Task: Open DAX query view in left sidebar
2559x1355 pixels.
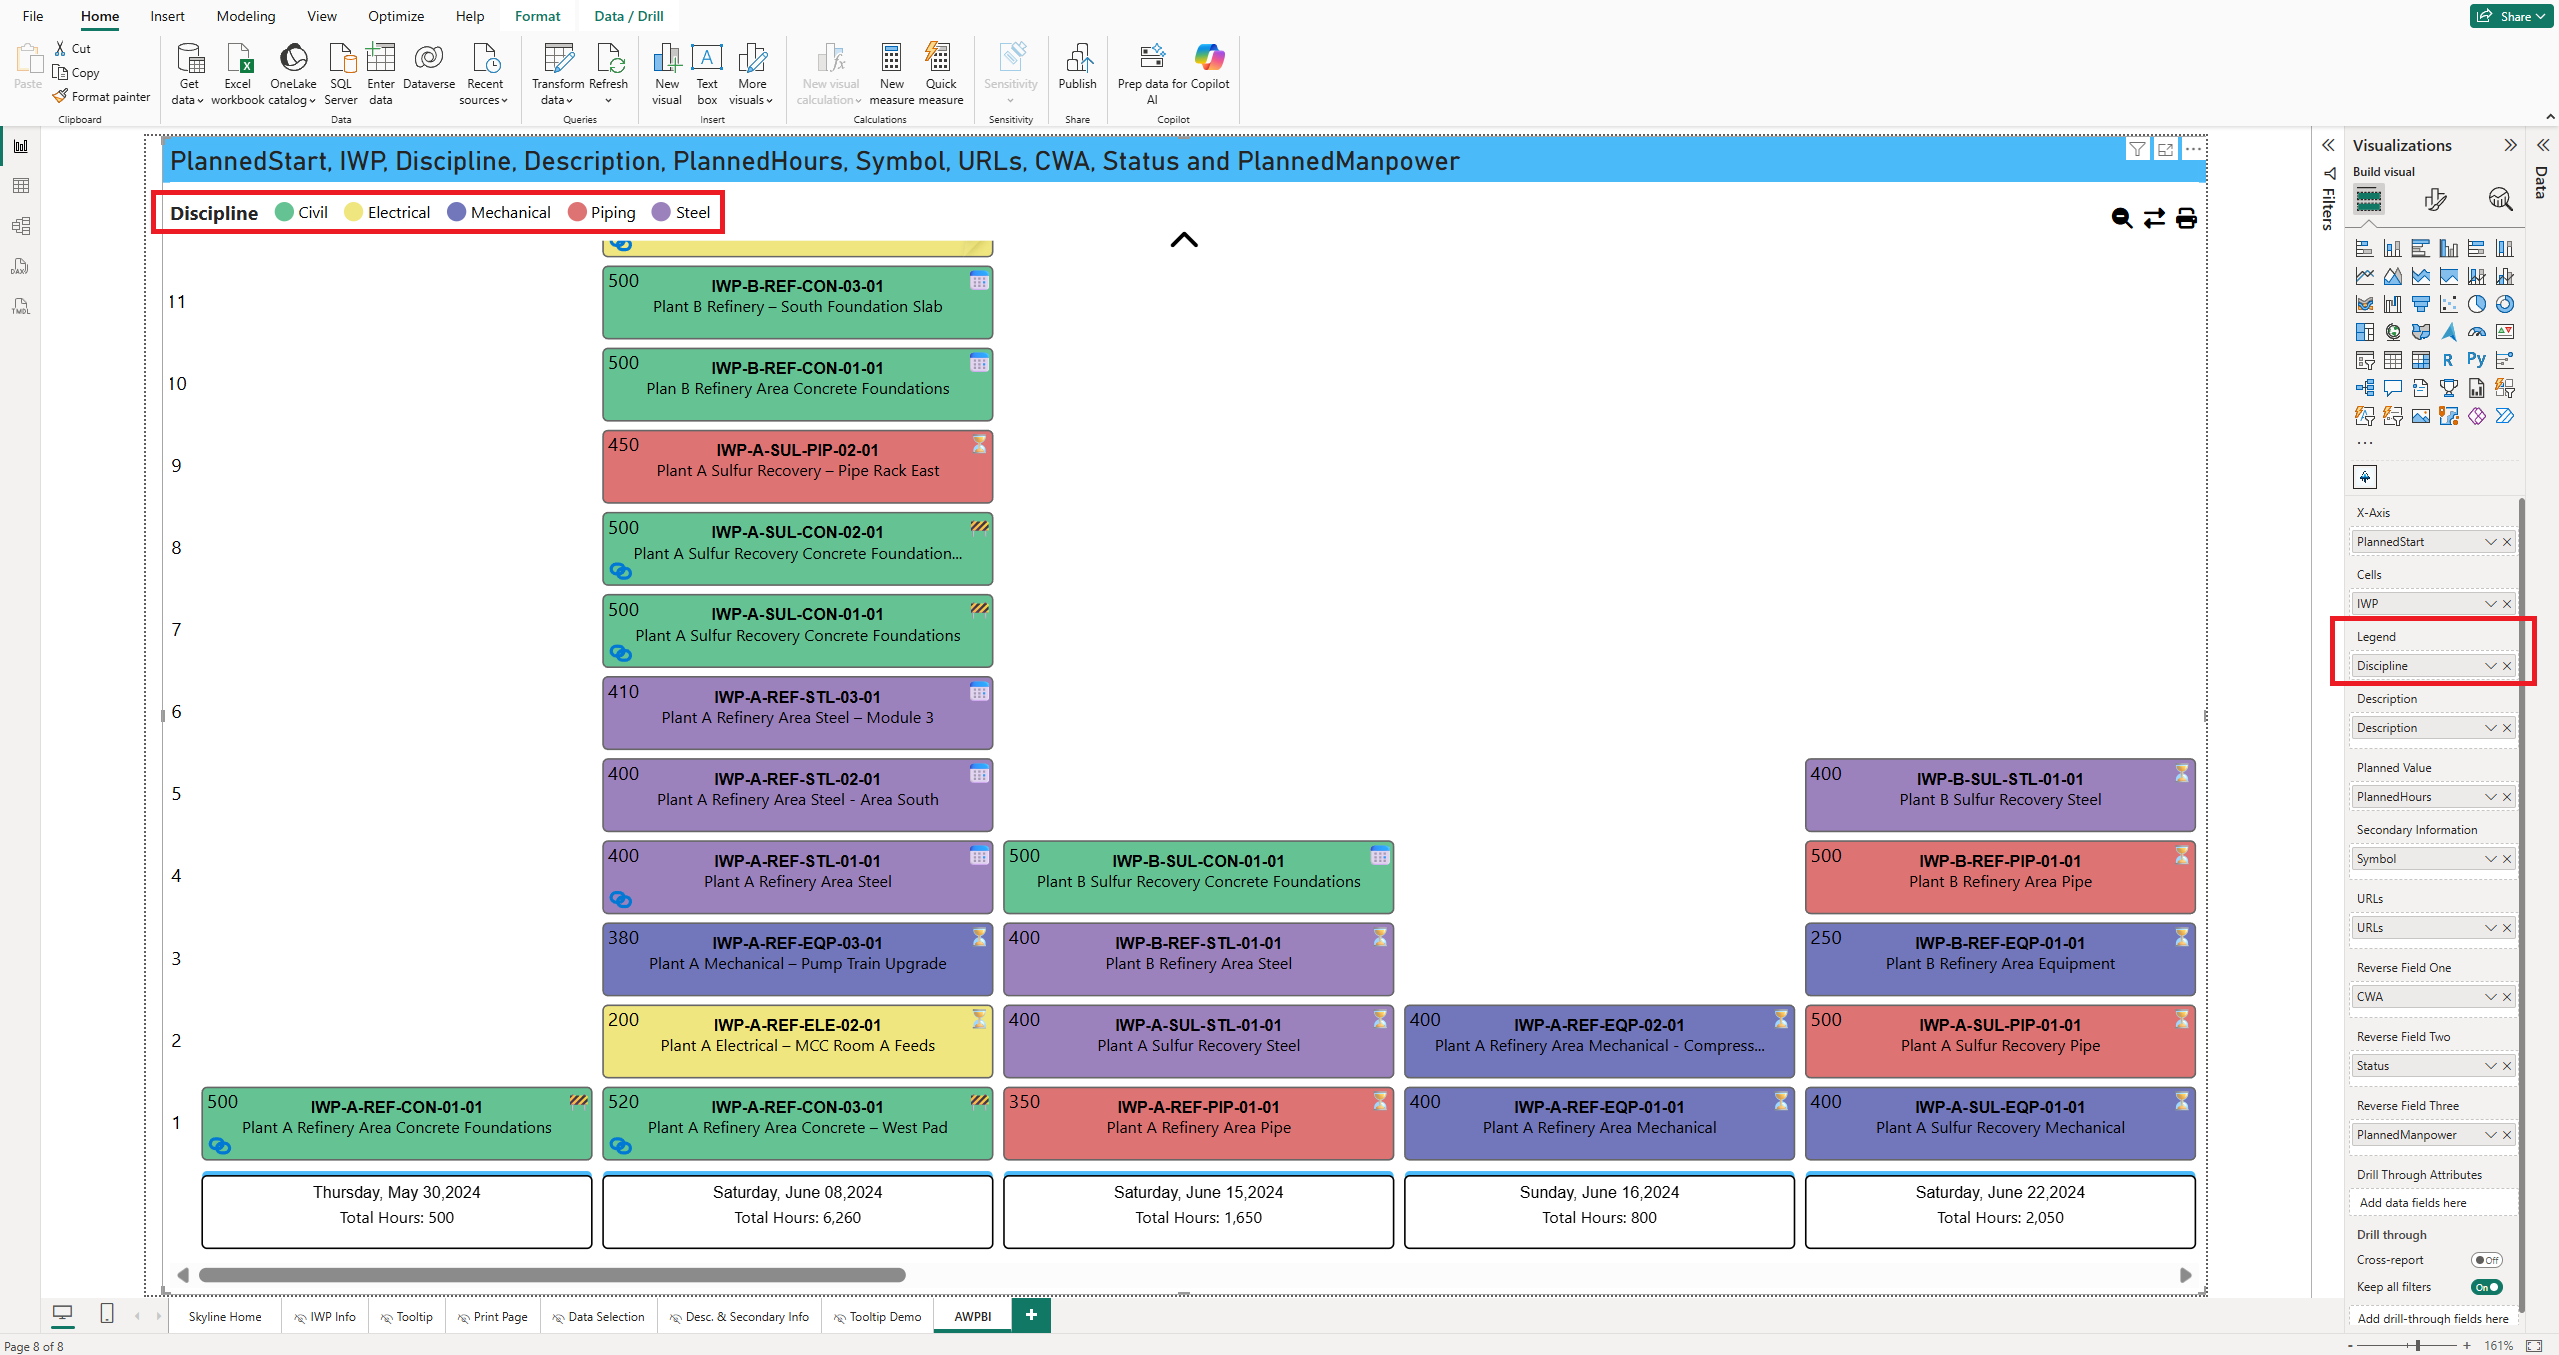Action: (20, 266)
